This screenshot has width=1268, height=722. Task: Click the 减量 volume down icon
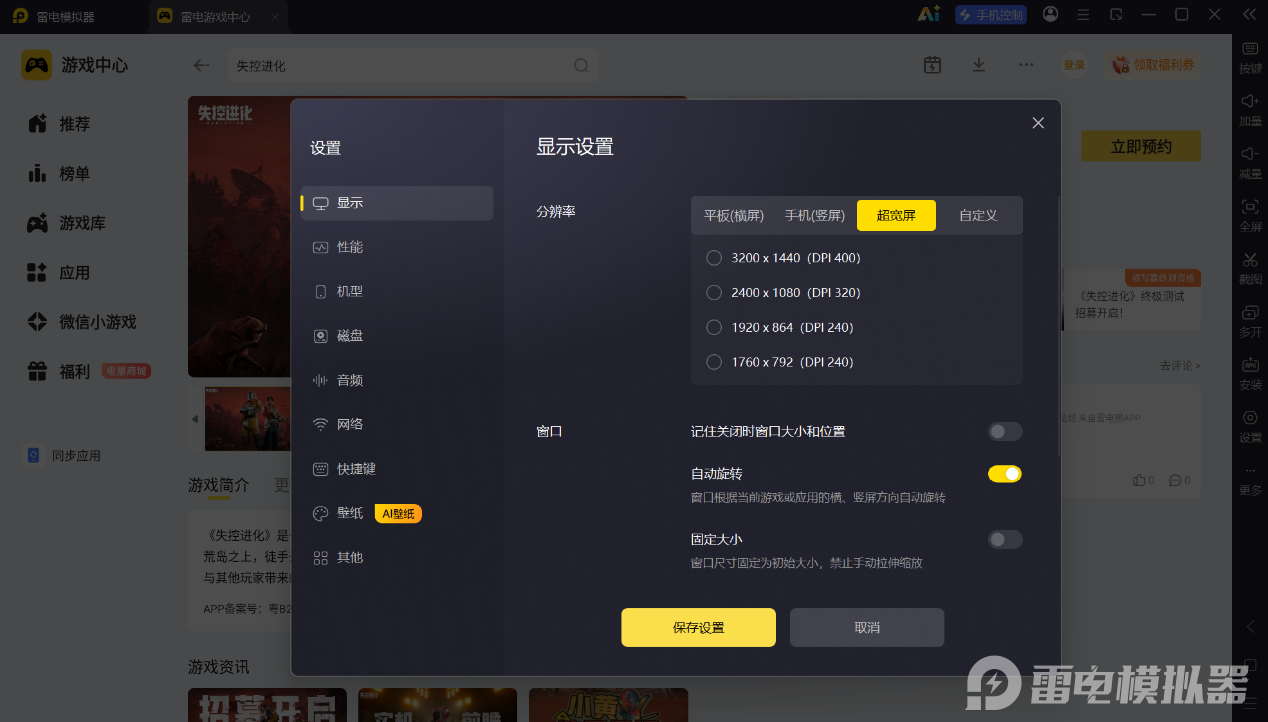(x=1250, y=163)
